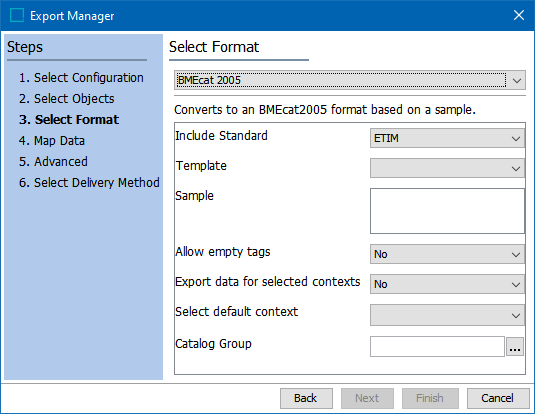Go to step 6 Select Delivery Method
Screen dimensions: 535x414
pyautogui.click(x=89, y=183)
